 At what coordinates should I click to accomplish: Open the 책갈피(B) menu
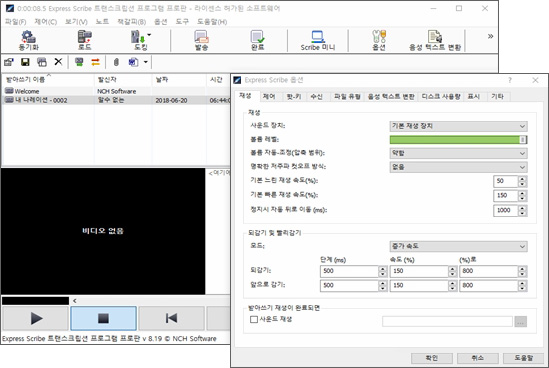coord(131,22)
